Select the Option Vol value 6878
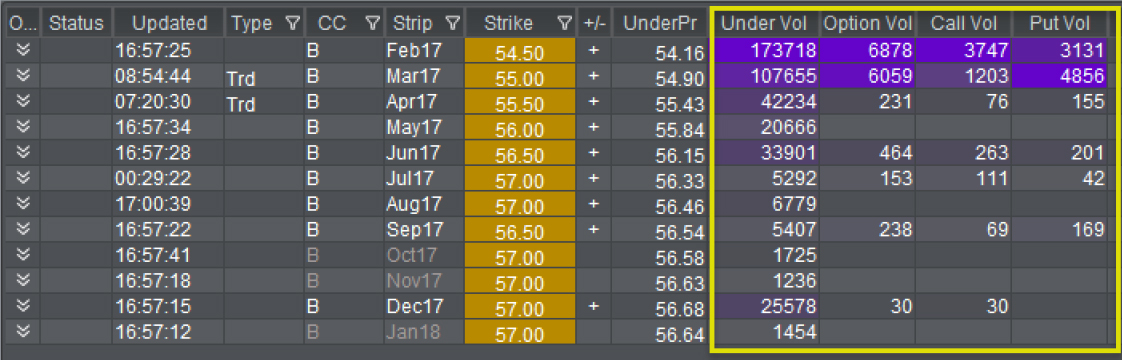Viewport: 1122px width, 360px height. tap(868, 51)
